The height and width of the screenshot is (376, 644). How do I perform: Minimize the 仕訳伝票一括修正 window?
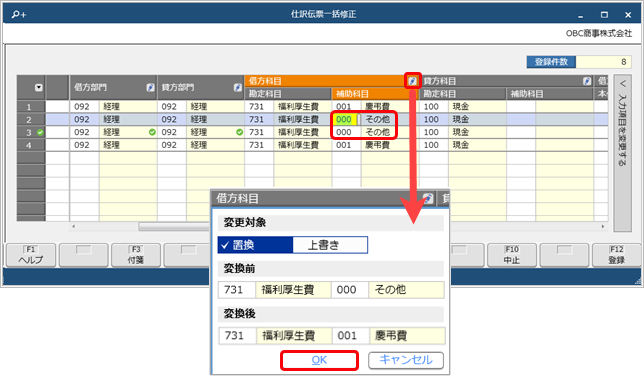[580, 15]
